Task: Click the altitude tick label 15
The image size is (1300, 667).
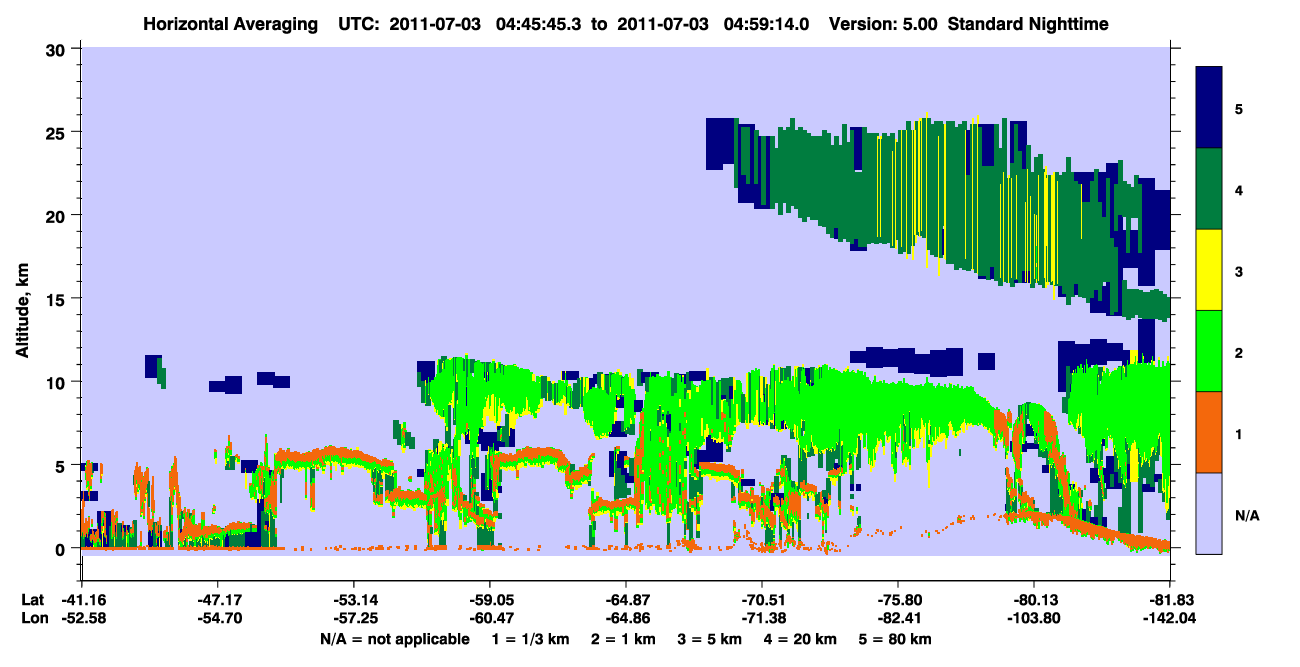Action: [58, 299]
